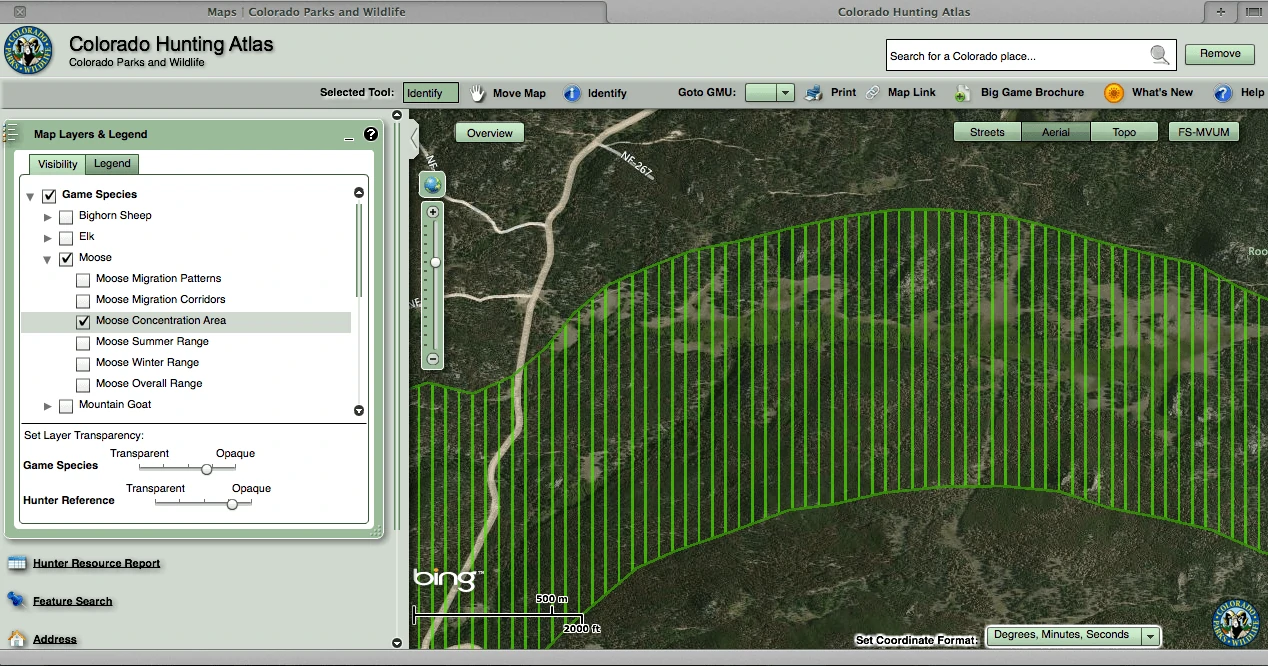The height and width of the screenshot is (666, 1268).
Task: Open the Feature Search link
Action: click(72, 602)
